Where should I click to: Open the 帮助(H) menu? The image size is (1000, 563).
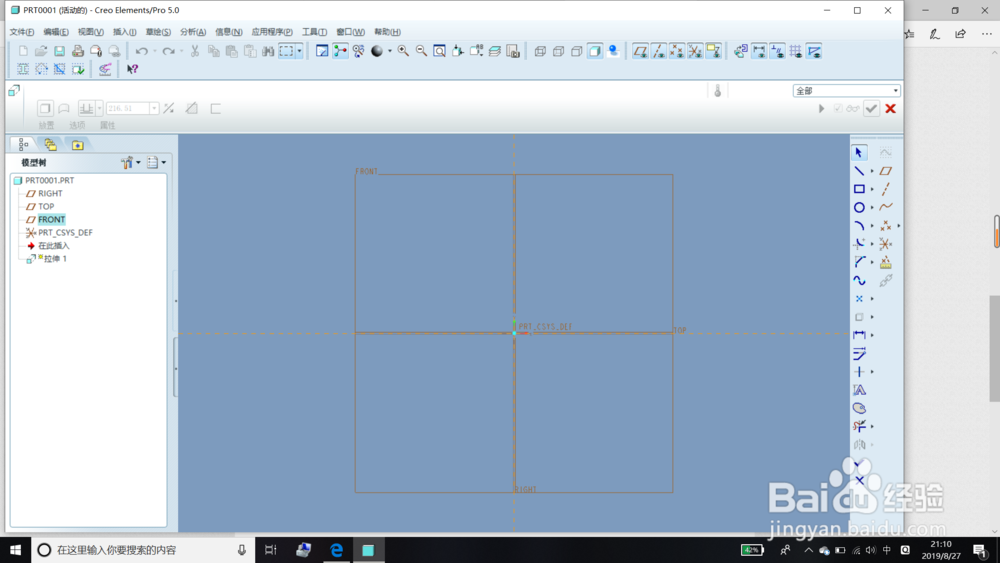[x=387, y=32]
